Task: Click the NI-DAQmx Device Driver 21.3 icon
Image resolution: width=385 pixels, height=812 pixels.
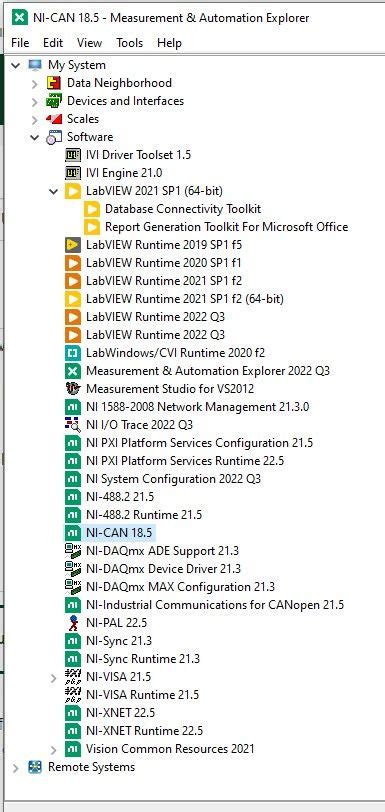Action: coord(73,569)
